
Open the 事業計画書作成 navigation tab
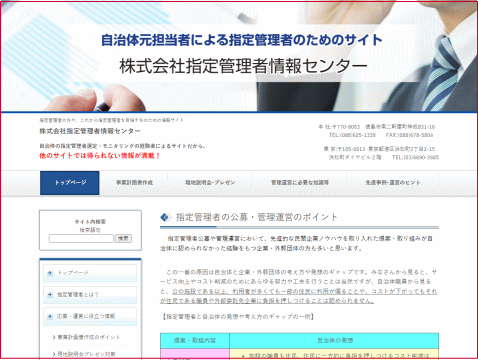coord(134,183)
